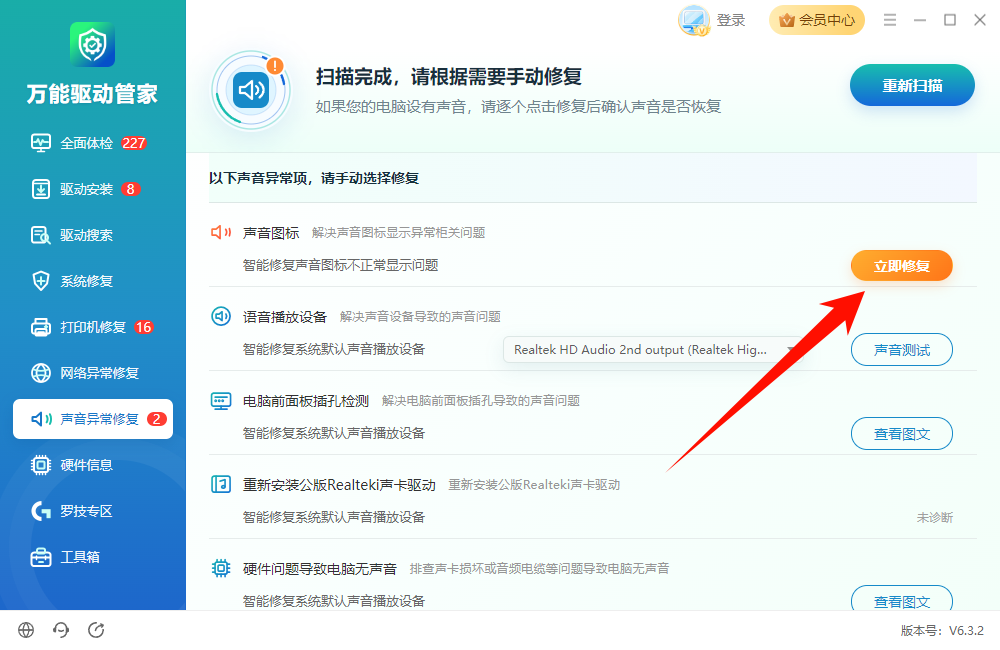Open 打印机修复 section
Image resolution: width=1000 pixels, height=650 pixels.
click(x=92, y=327)
